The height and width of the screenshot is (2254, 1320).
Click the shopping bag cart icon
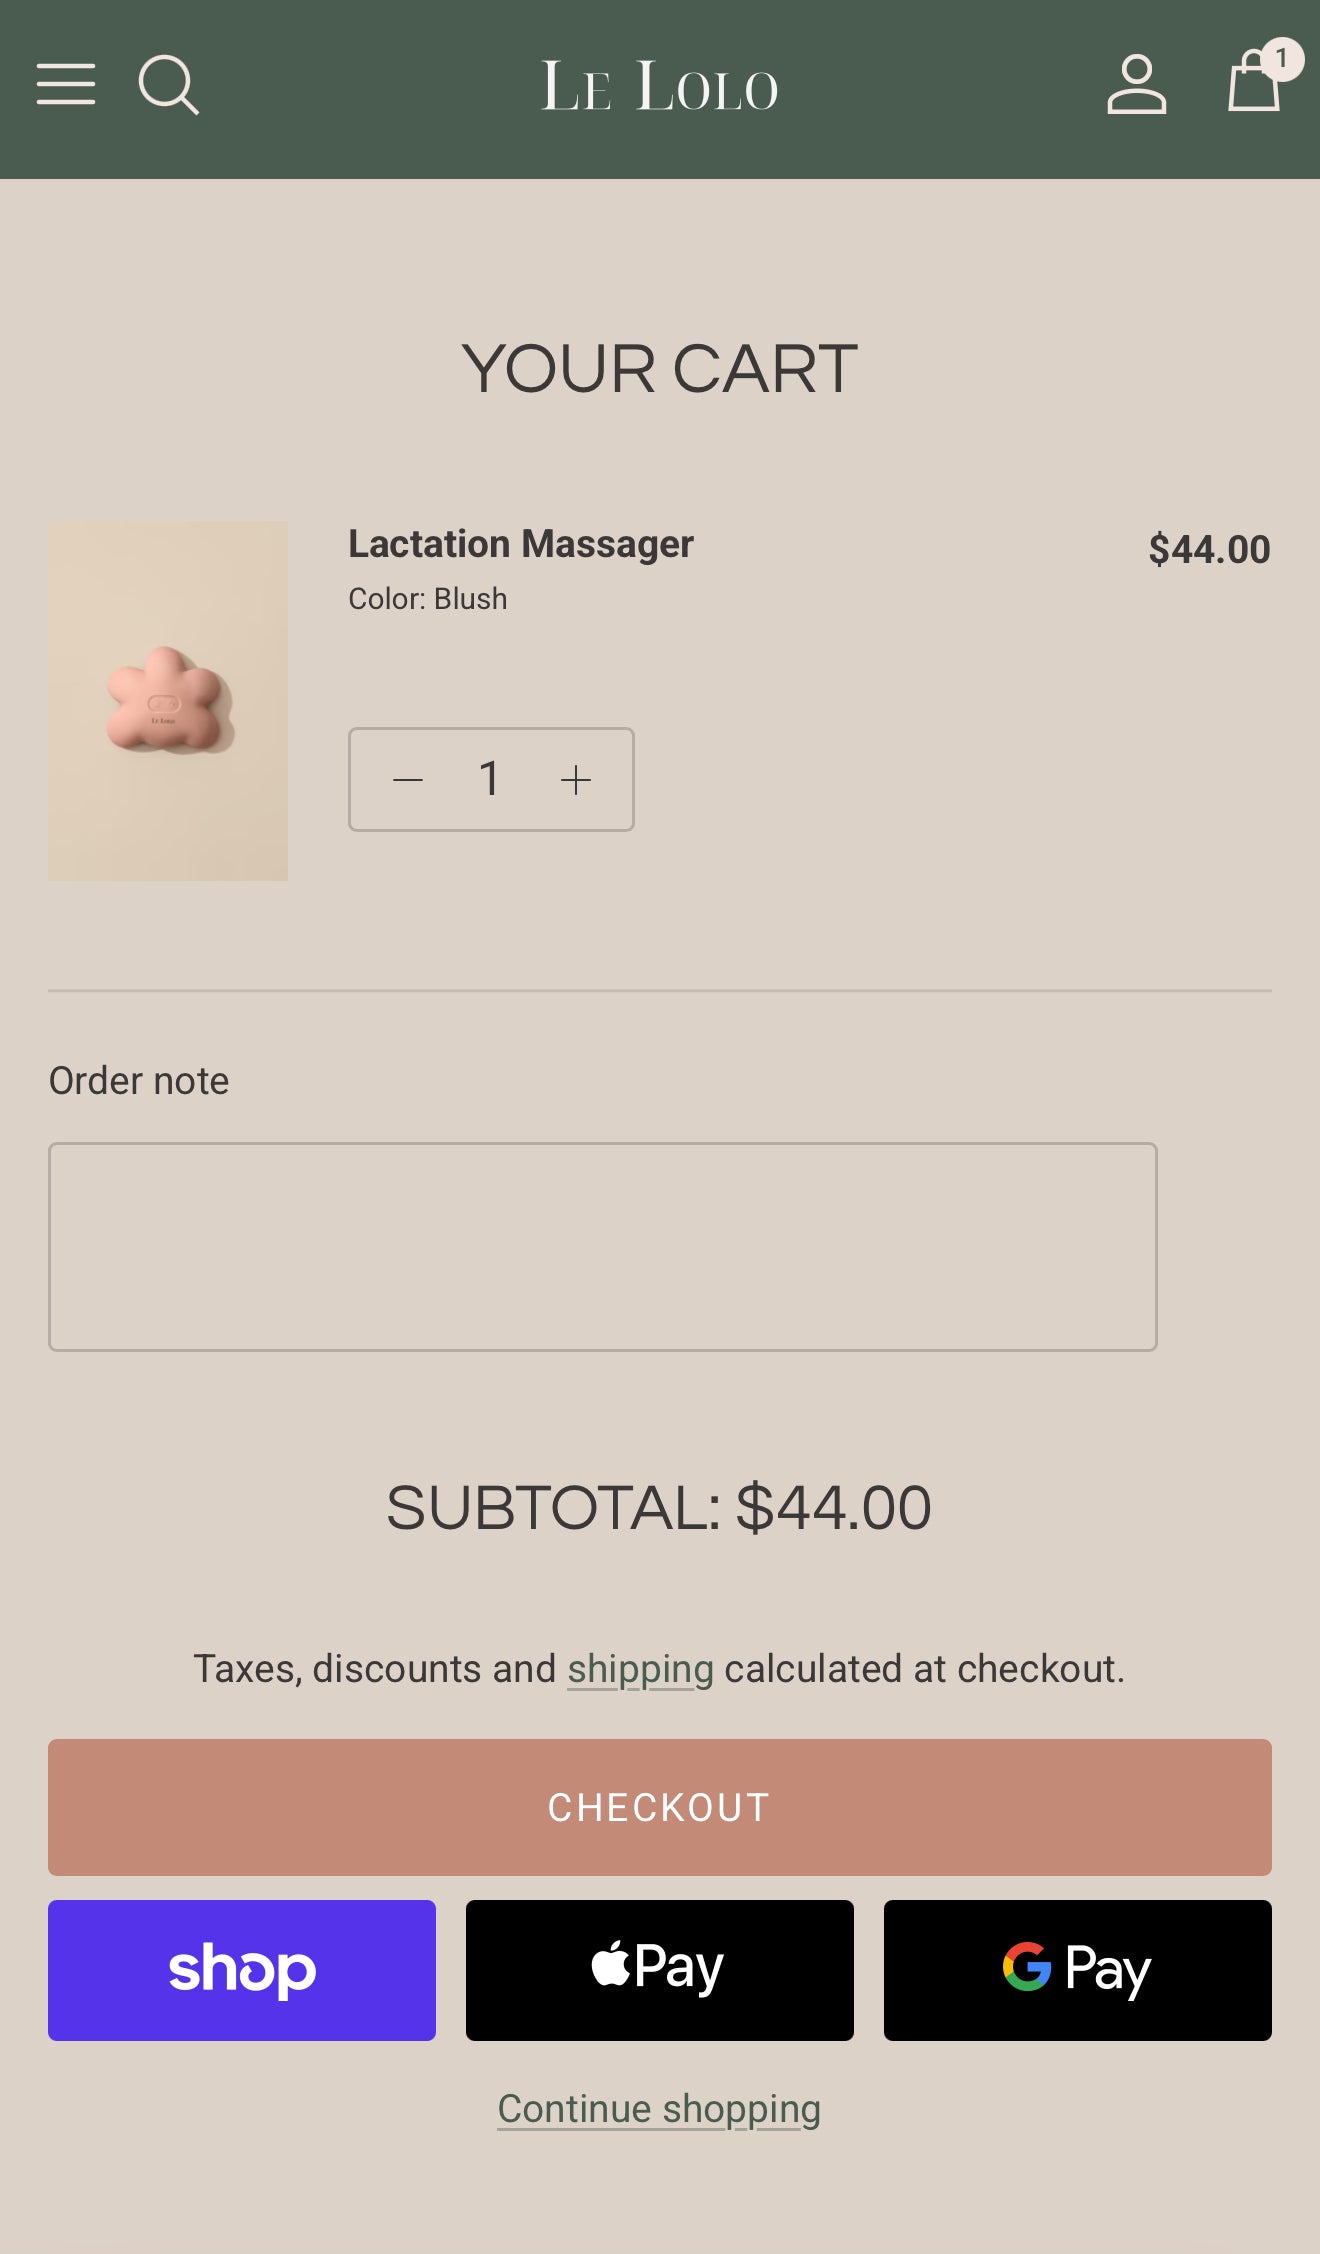[x=1252, y=88]
